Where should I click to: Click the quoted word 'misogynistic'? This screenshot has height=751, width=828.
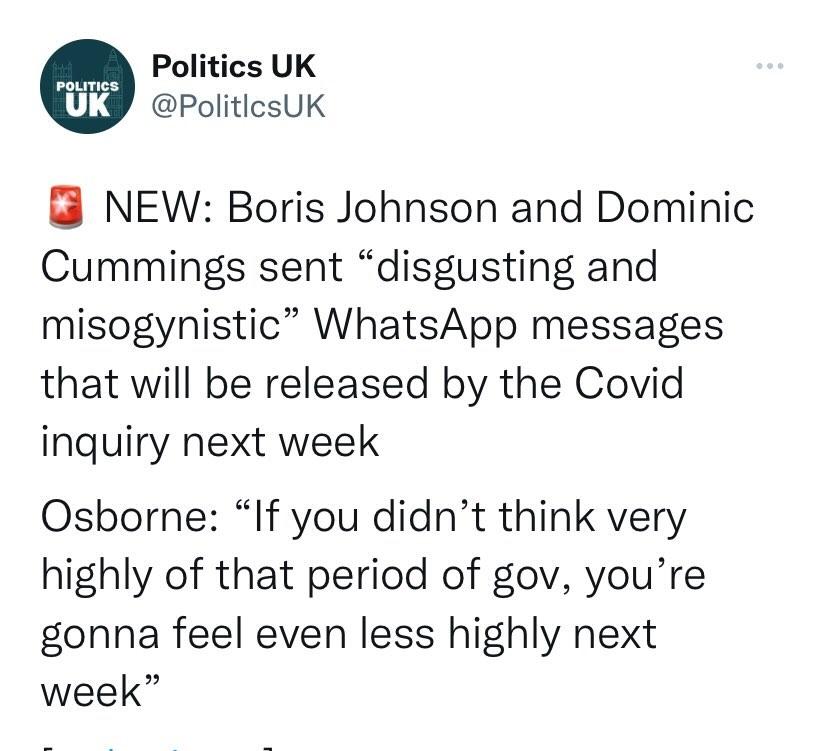coord(161,327)
